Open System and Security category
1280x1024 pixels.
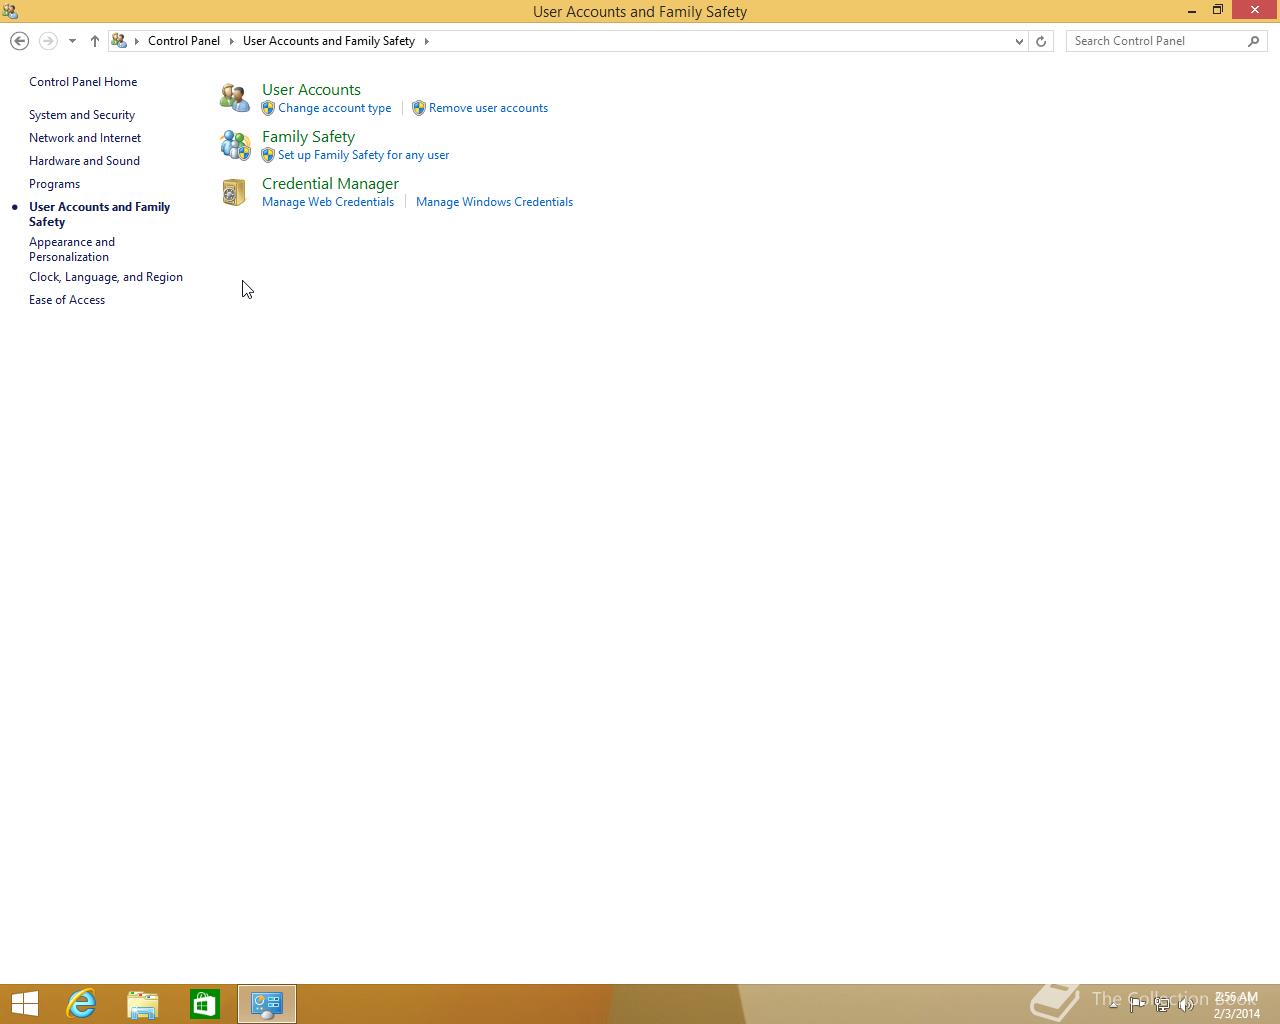[x=82, y=115]
